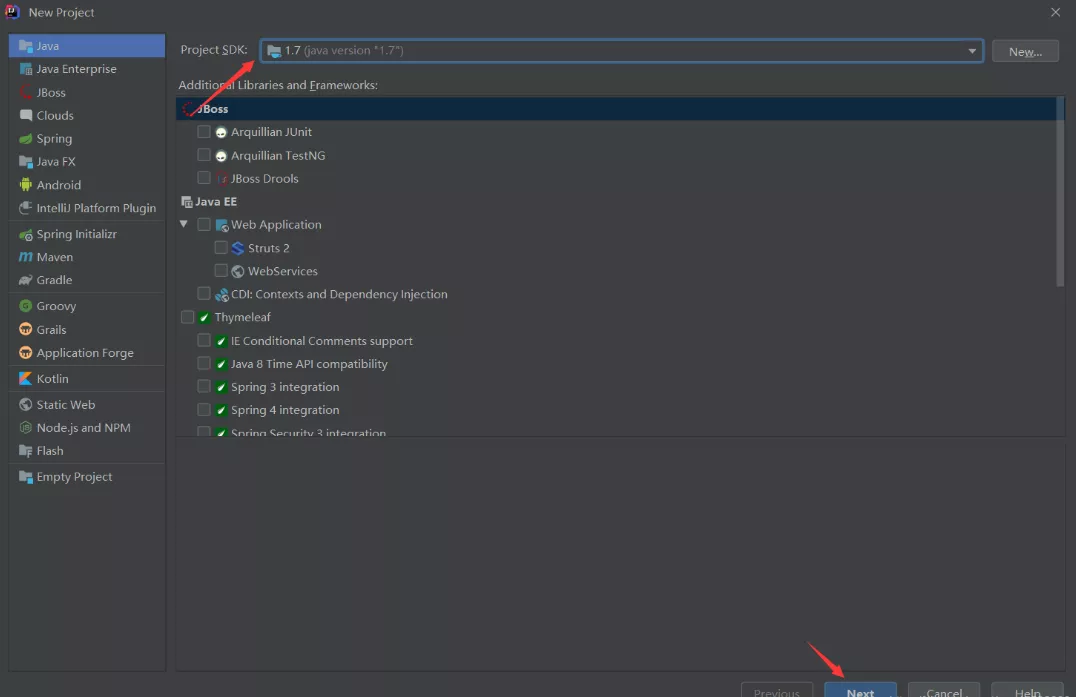Screen dimensions: 1076x697
Task: Click the Arquillian JUnit icon
Action: 221,132
